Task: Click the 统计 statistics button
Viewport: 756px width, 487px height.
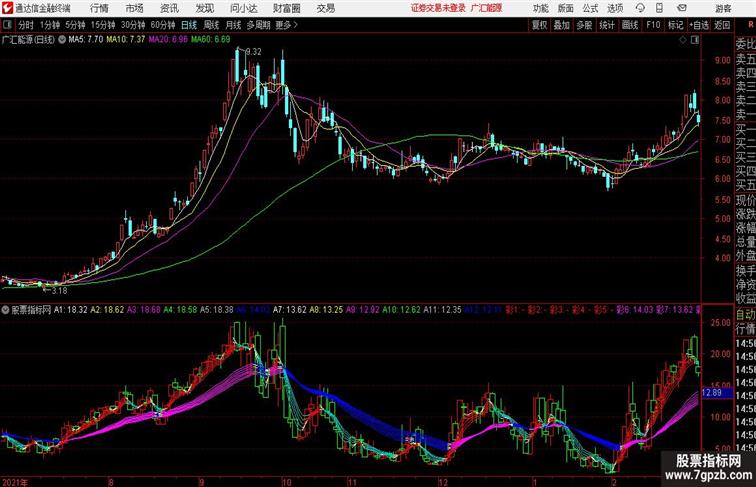Action: click(x=607, y=25)
